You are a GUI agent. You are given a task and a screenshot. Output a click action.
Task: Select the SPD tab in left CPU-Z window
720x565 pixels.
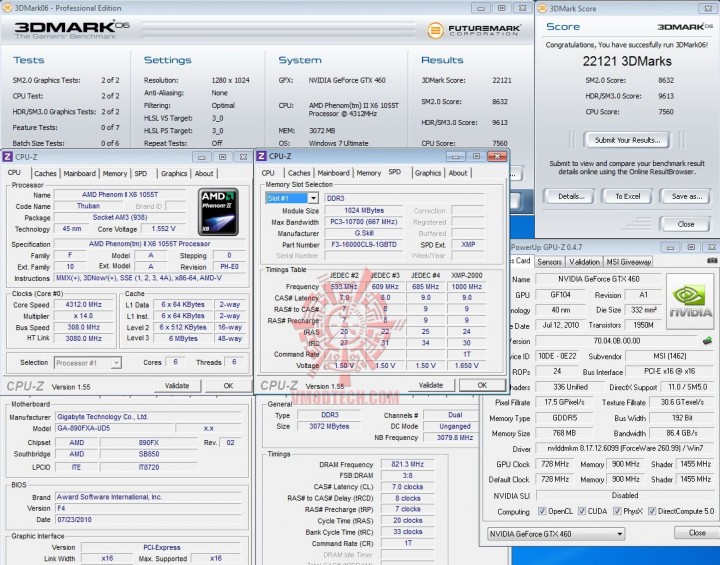tap(141, 173)
